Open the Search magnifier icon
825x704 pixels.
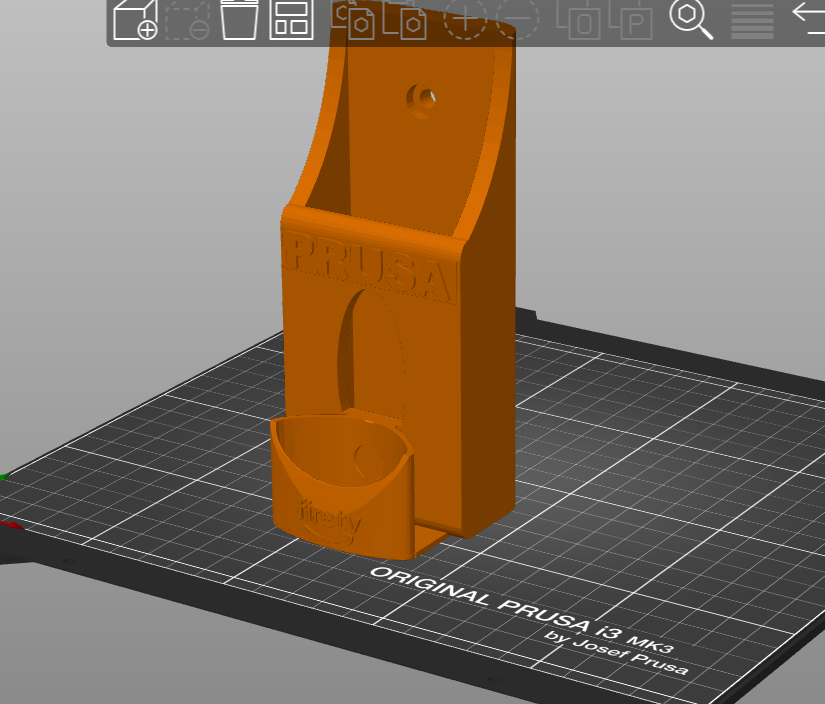691,19
